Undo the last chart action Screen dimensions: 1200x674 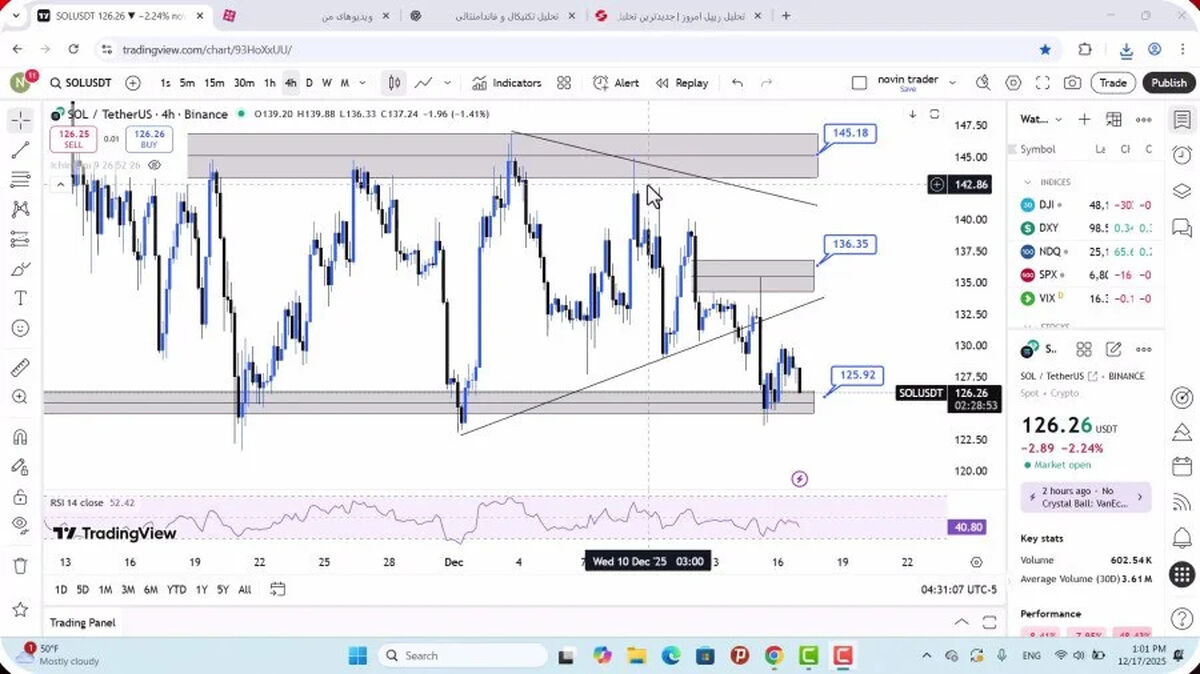pyautogui.click(x=738, y=83)
